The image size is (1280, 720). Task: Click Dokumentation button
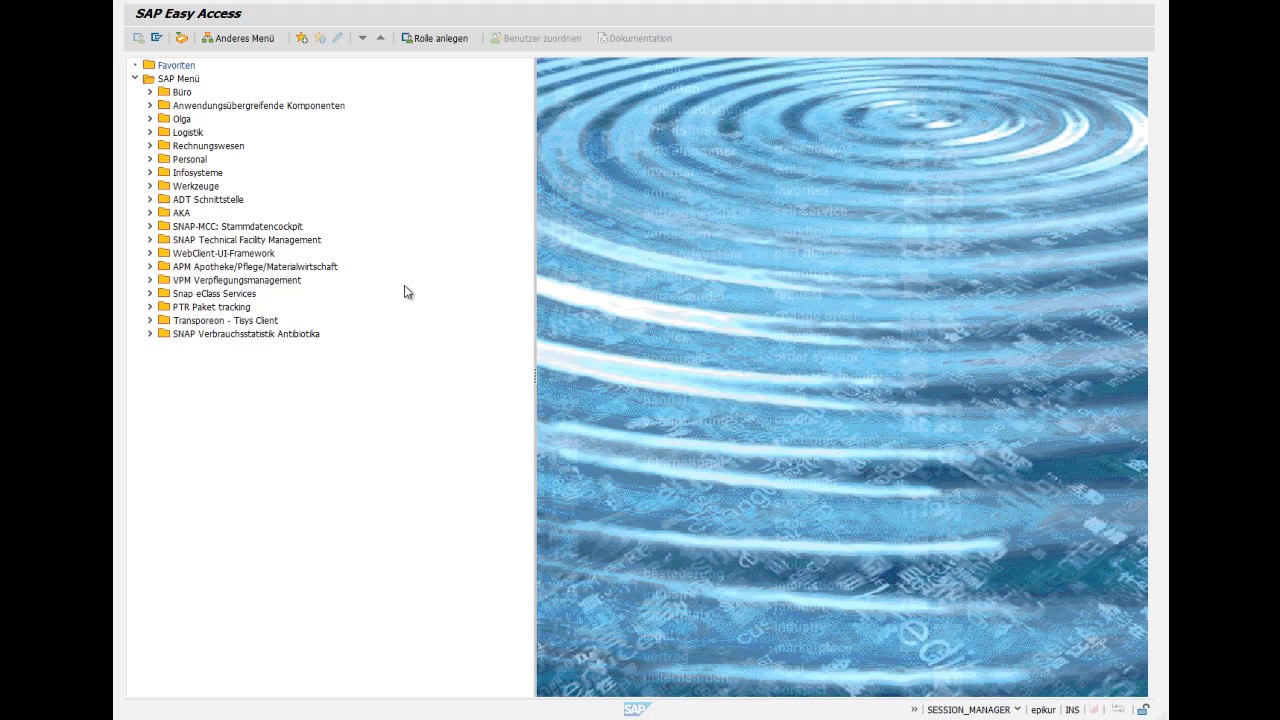[635, 38]
